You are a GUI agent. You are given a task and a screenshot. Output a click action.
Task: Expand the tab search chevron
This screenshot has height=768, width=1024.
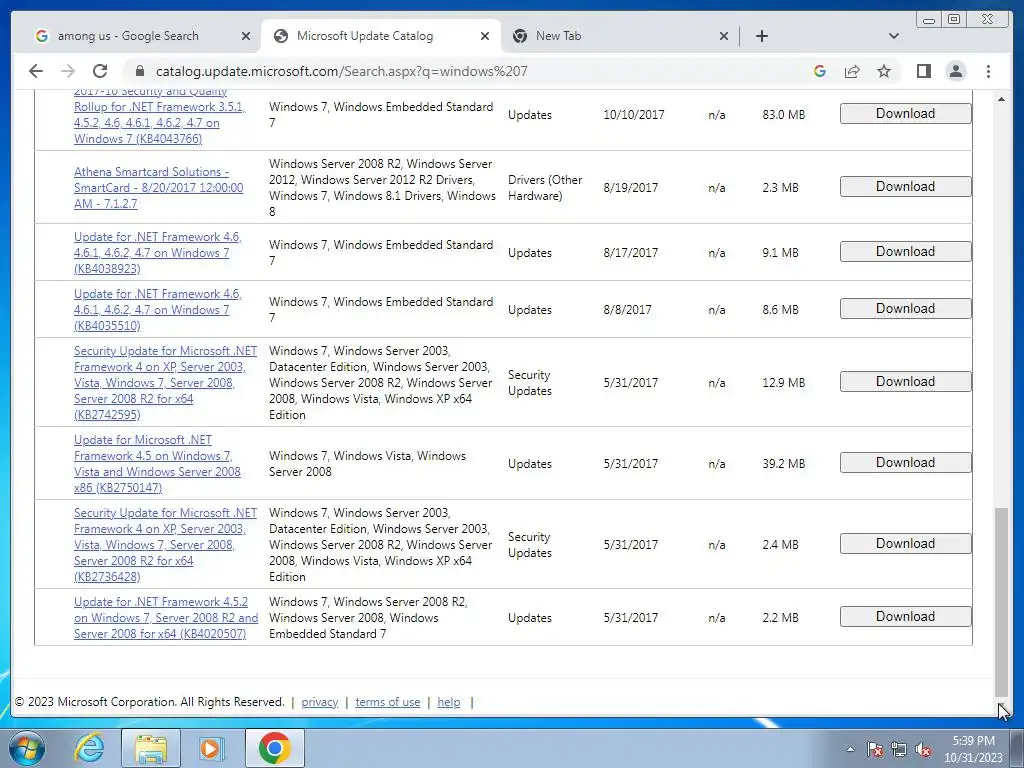click(x=894, y=36)
